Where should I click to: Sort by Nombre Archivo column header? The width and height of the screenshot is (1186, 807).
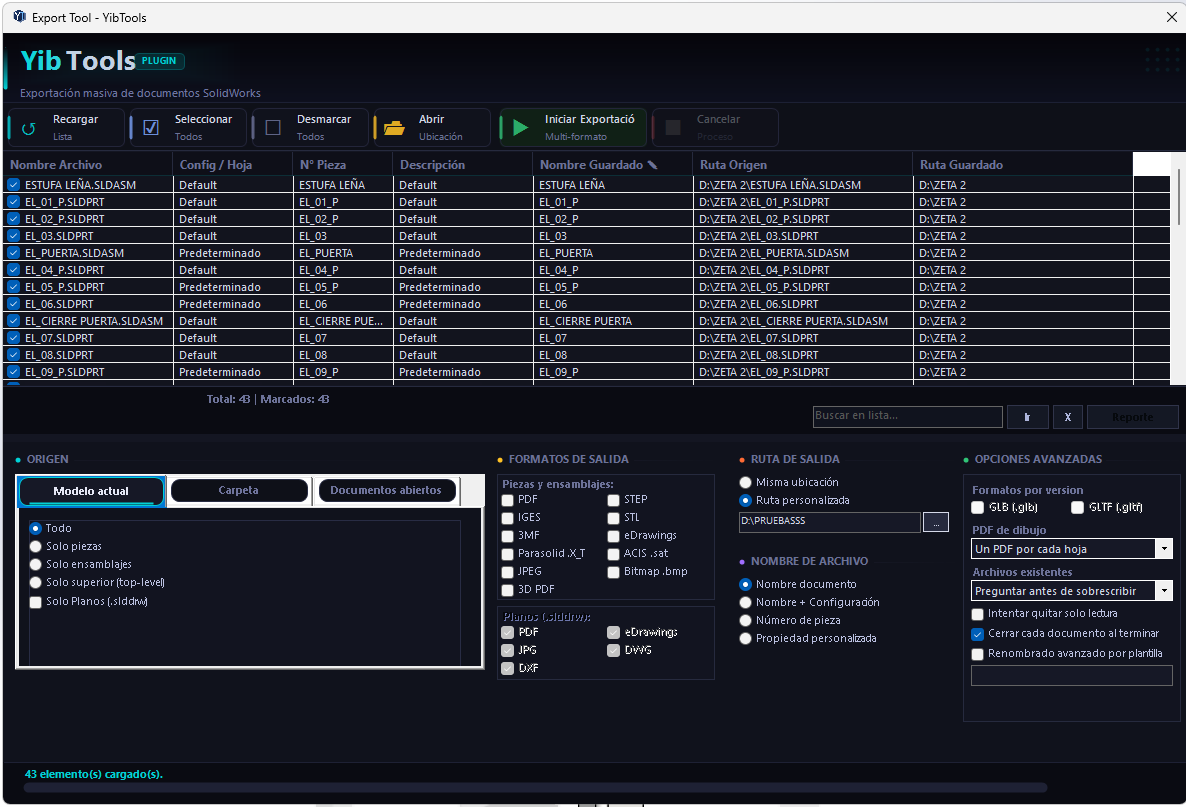[x=88, y=164]
